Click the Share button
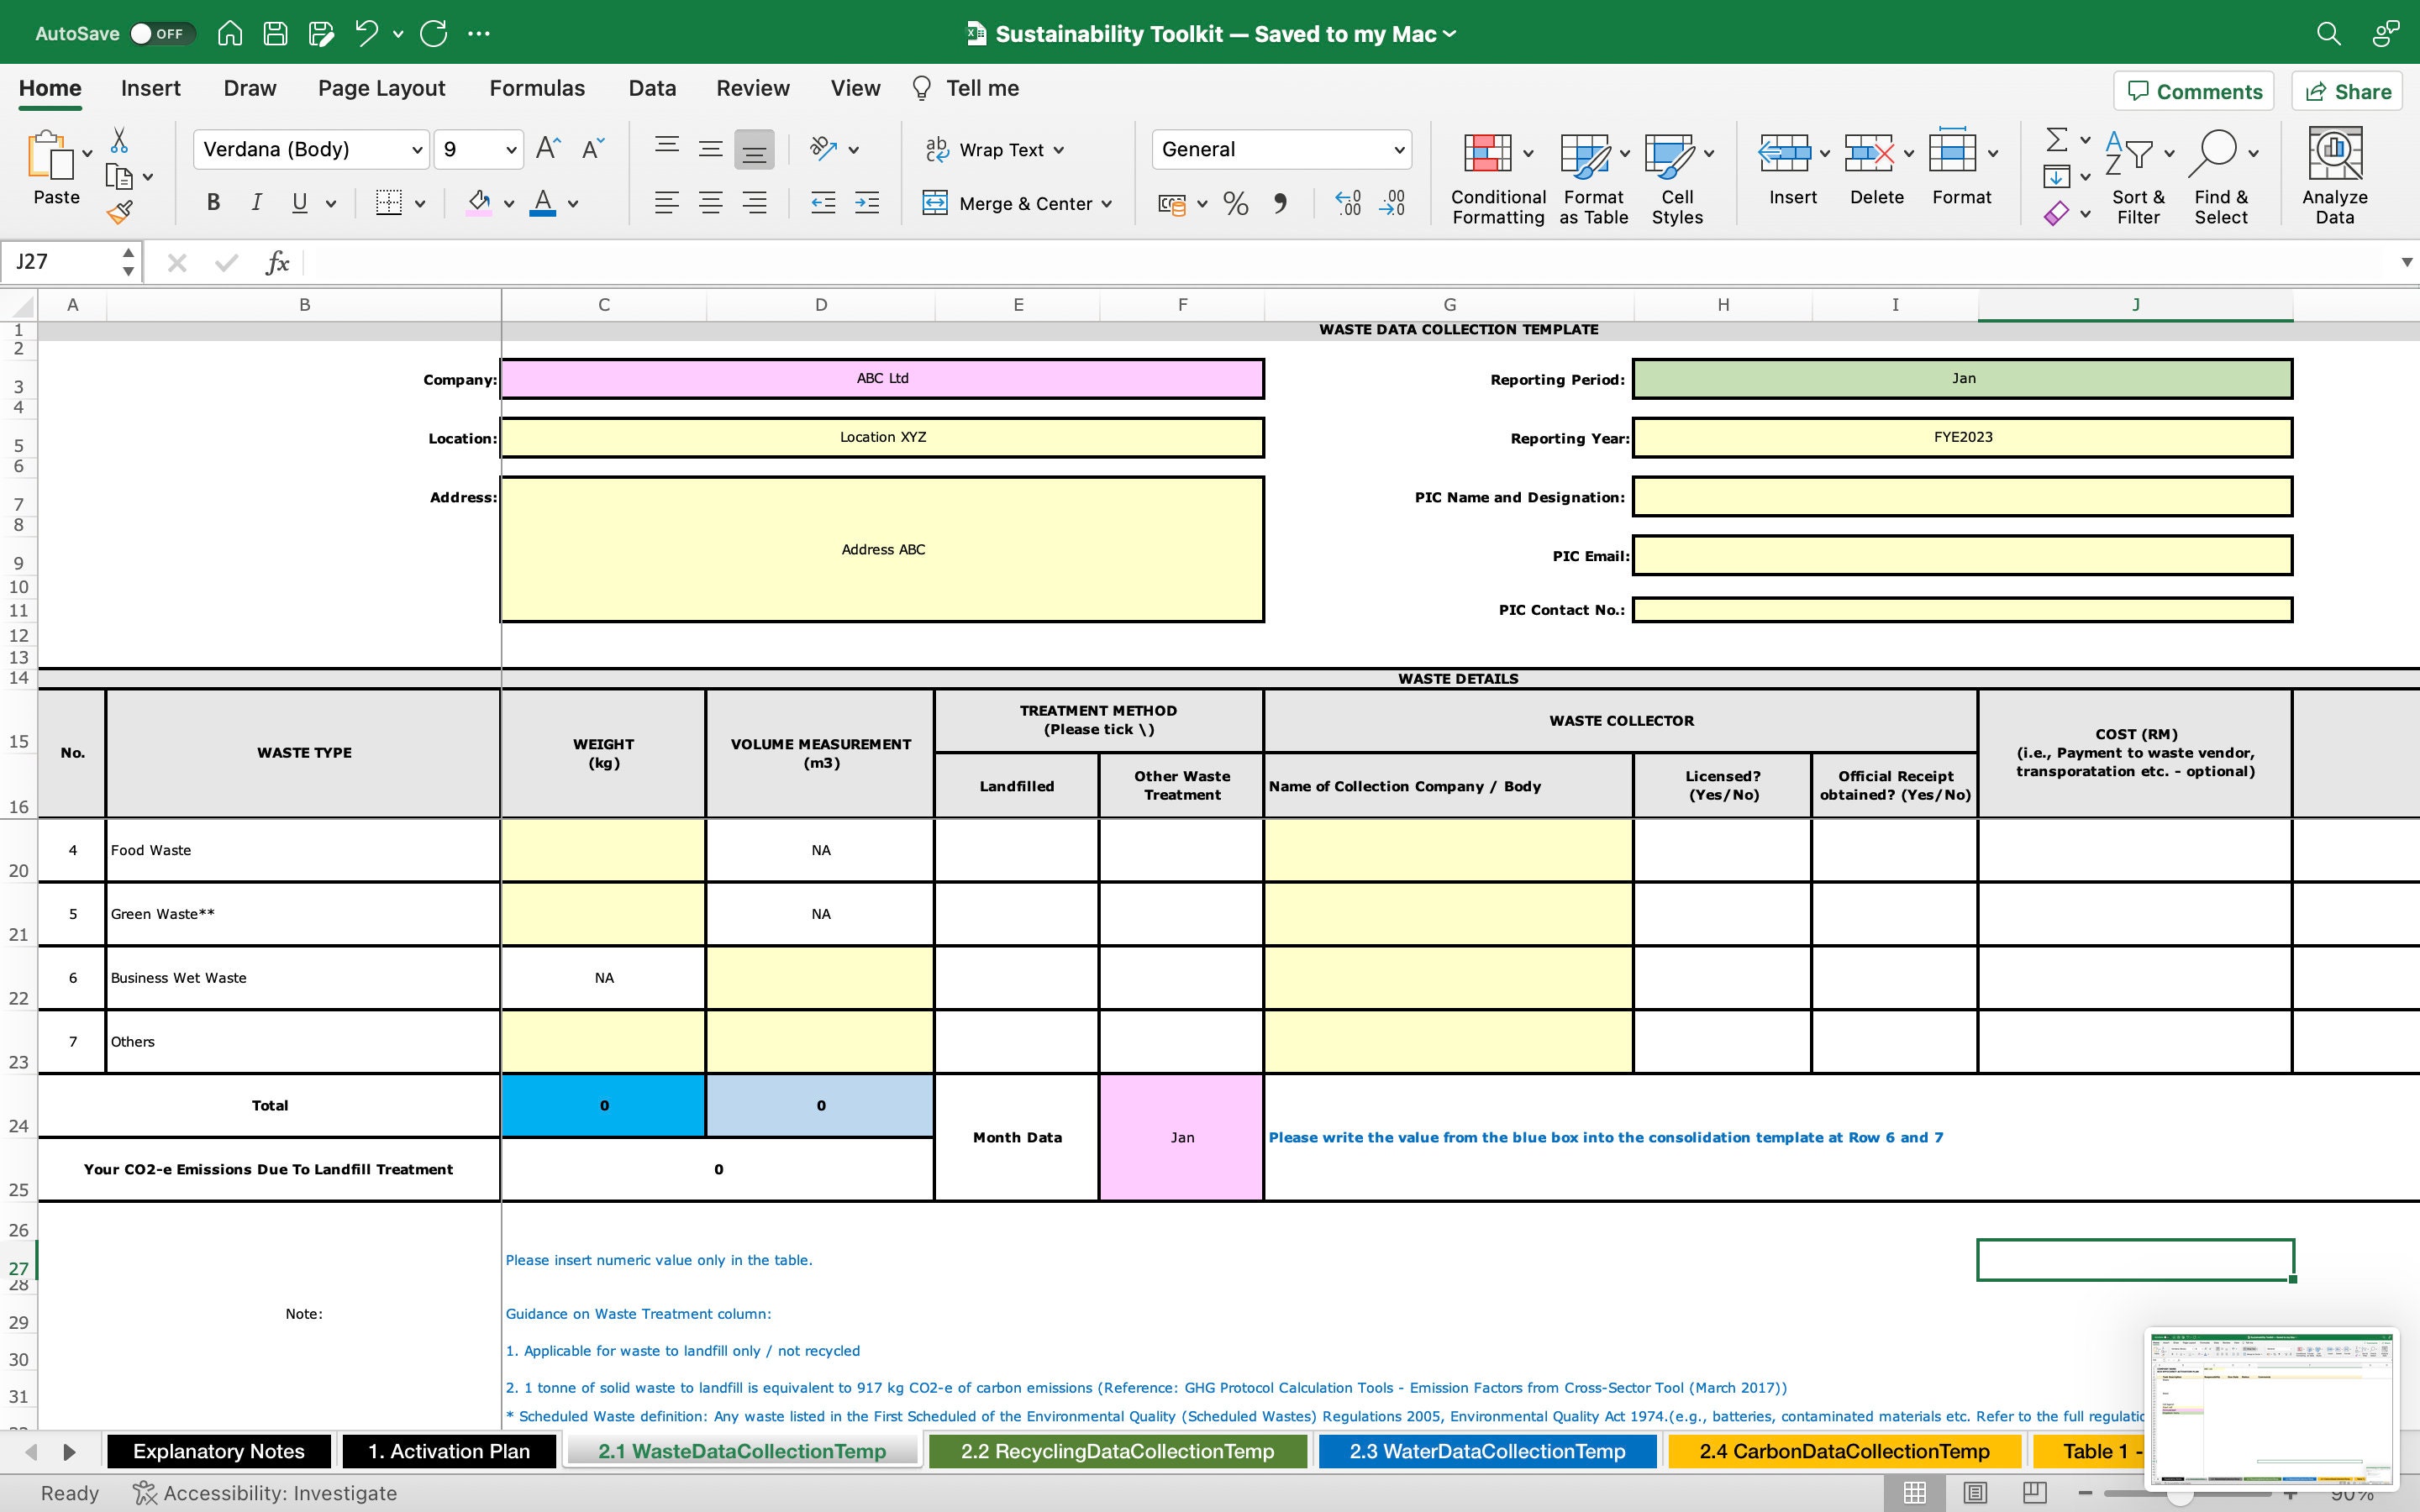Viewport: 2420px width, 1512px height. (2347, 91)
